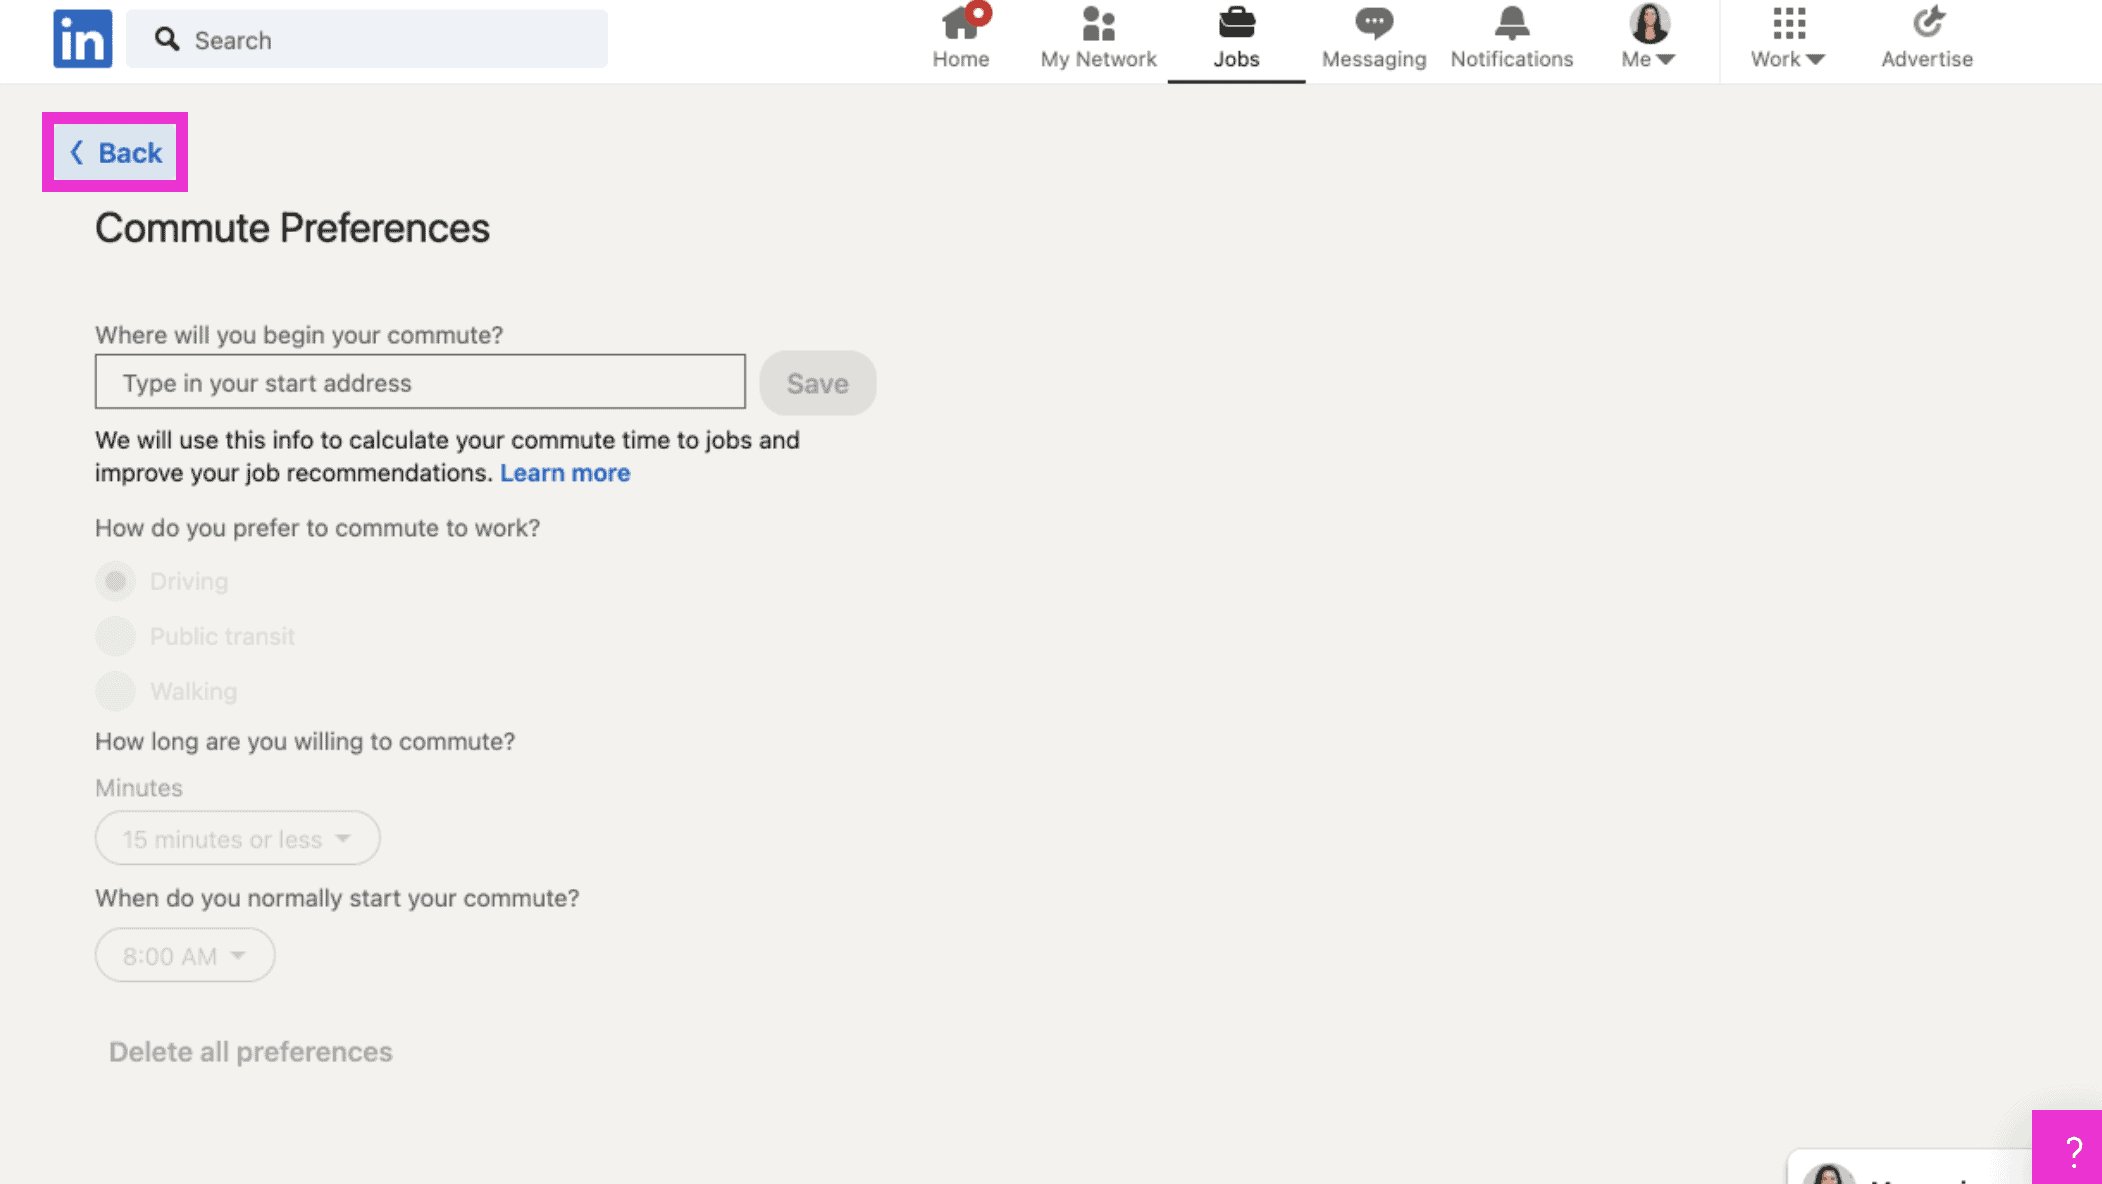Click the LinkedIn logo icon
The width and height of the screenshot is (2102, 1184).
coord(83,39)
